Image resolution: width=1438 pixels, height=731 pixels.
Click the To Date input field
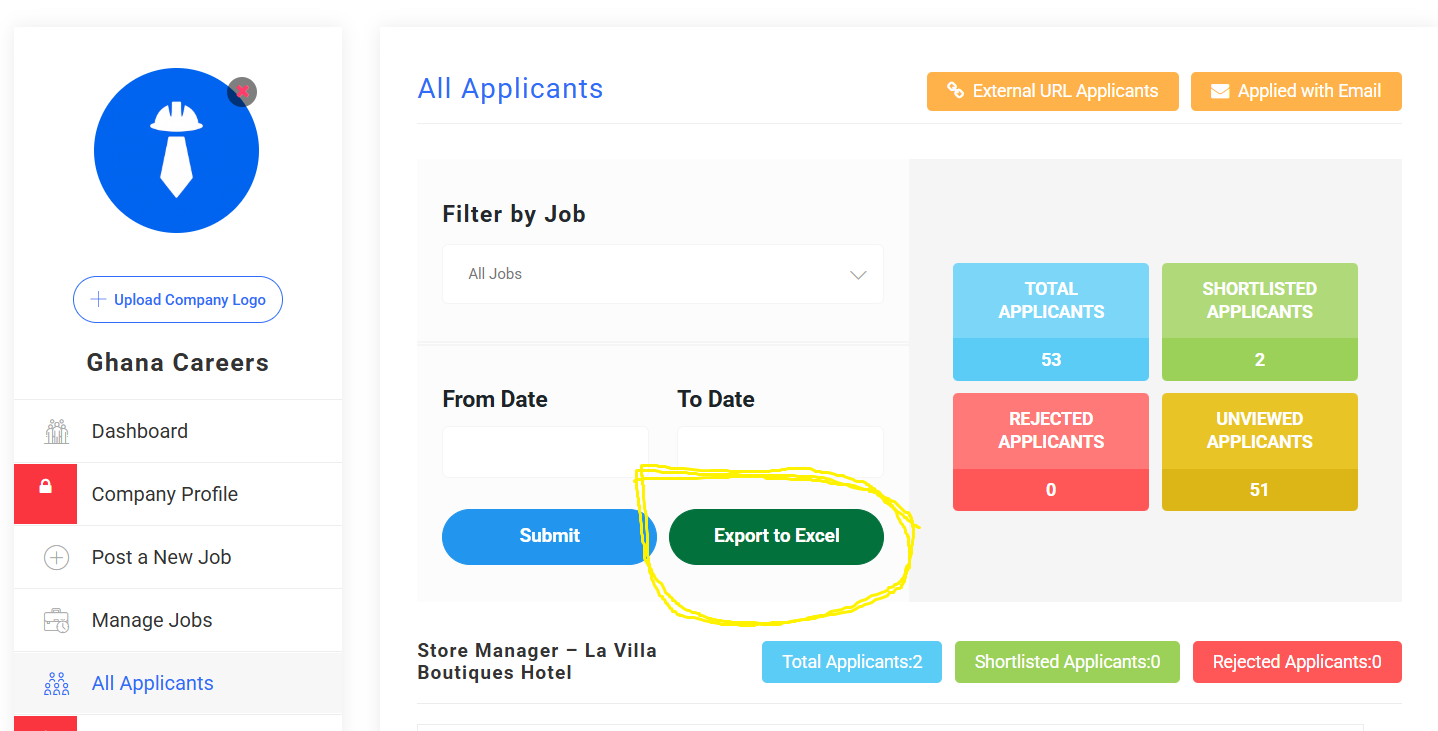tap(780, 451)
